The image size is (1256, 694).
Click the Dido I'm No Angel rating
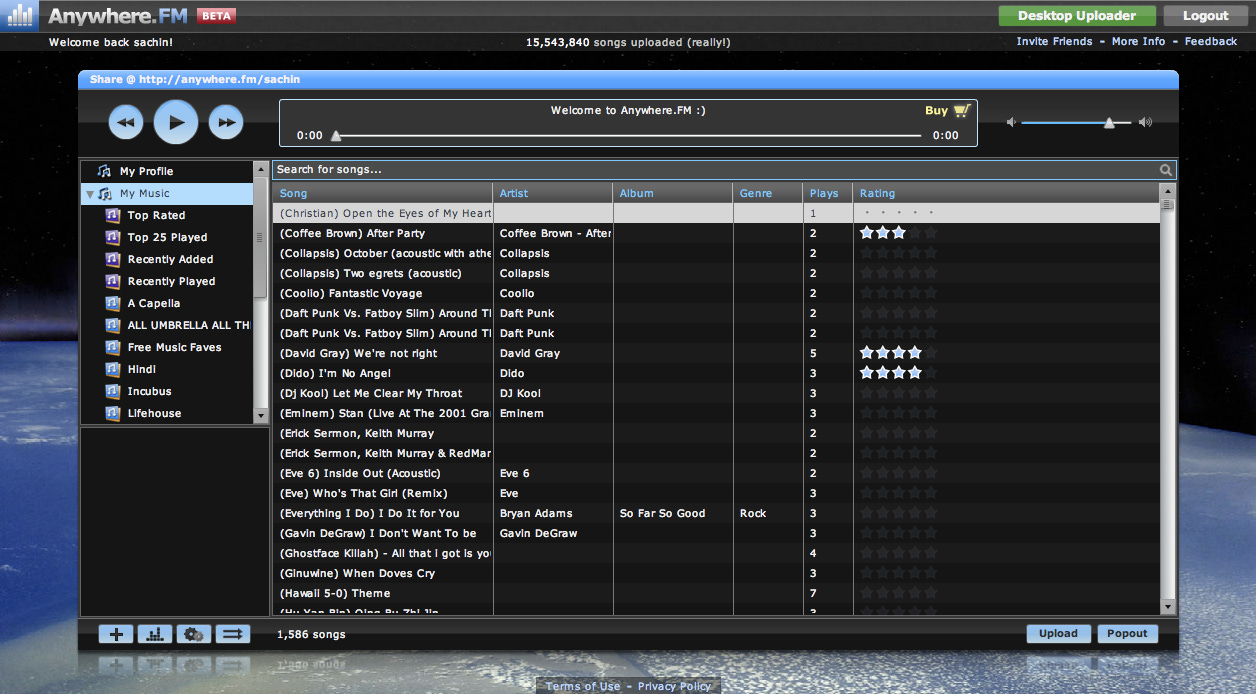click(x=898, y=373)
